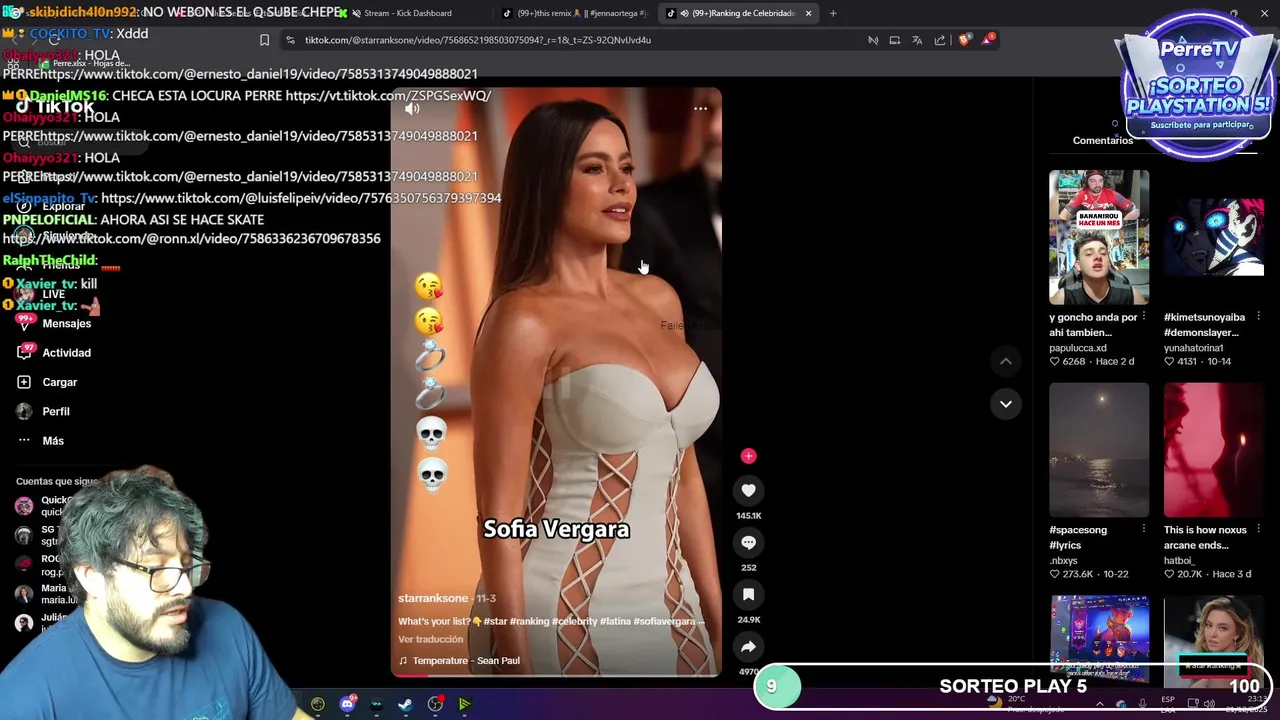This screenshot has height=720, width=1280.
Task: Open Steam from the taskbar
Action: point(405,704)
